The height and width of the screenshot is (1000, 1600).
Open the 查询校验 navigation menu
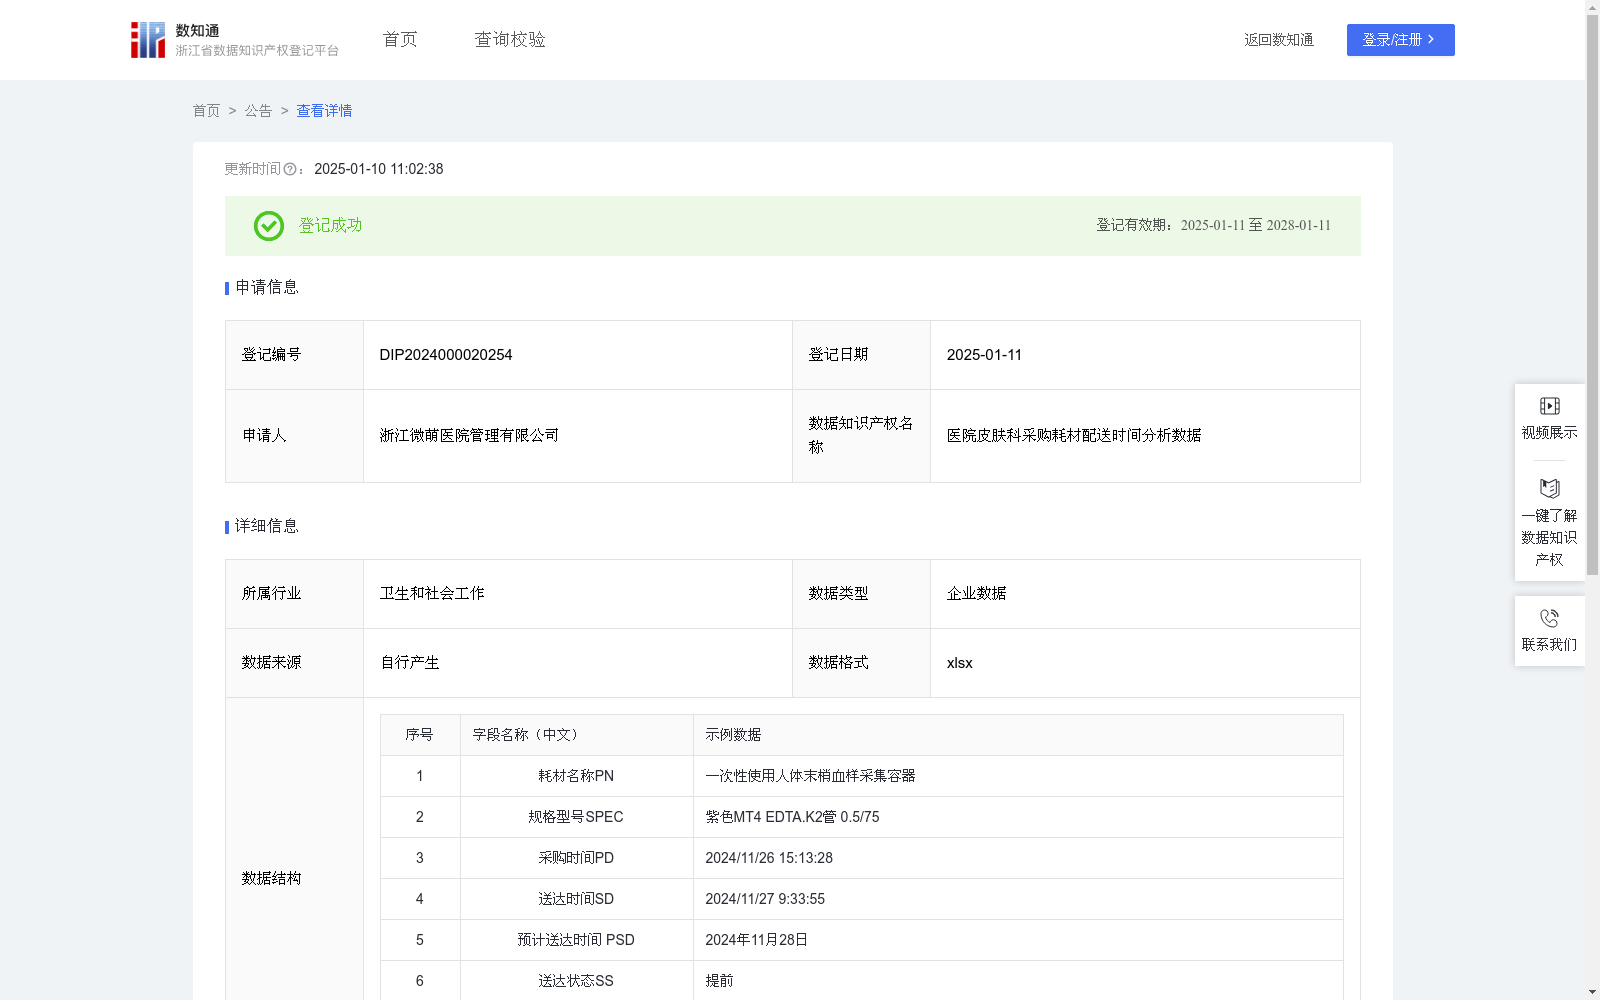[510, 40]
